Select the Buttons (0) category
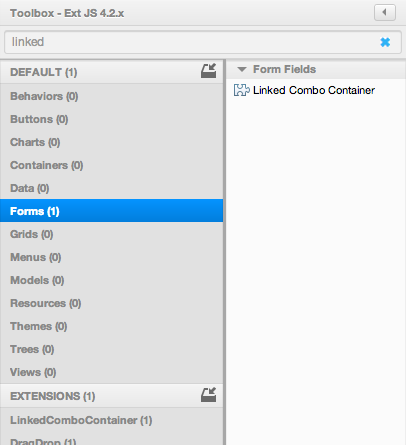Viewport: 406px width, 445px height. (x=111, y=119)
